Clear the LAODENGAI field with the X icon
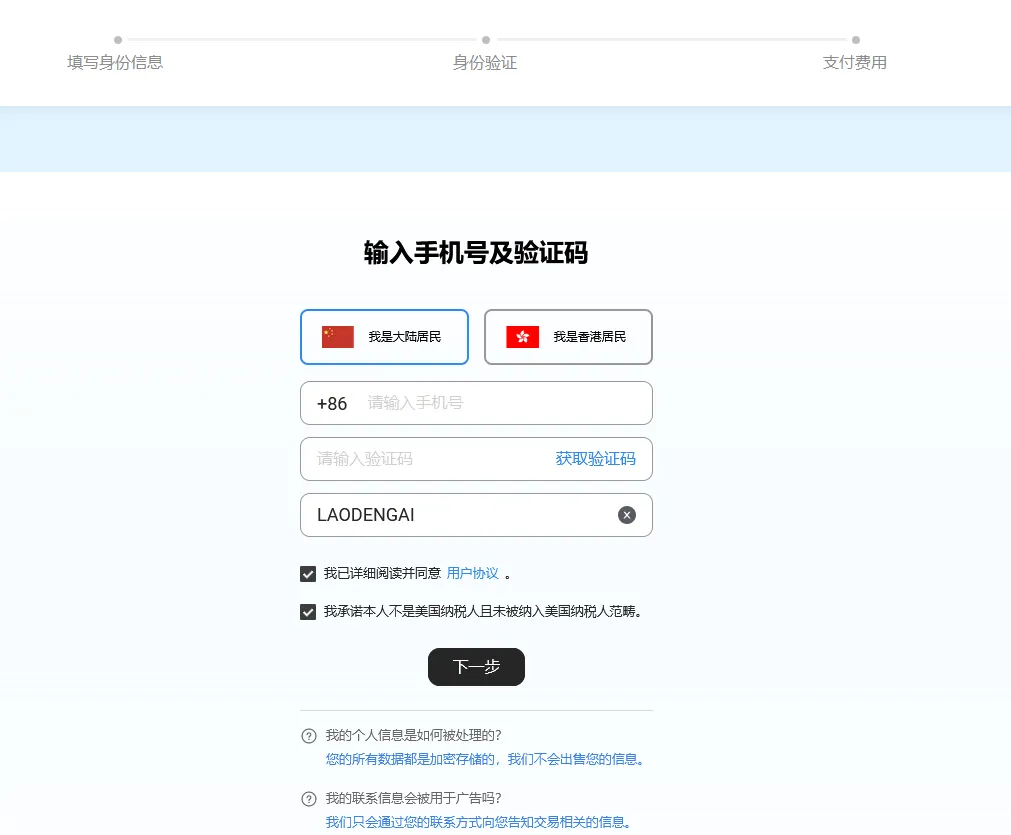Image resolution: width=1011 pixels, height=835 pixels. click(x=627, y=515)
